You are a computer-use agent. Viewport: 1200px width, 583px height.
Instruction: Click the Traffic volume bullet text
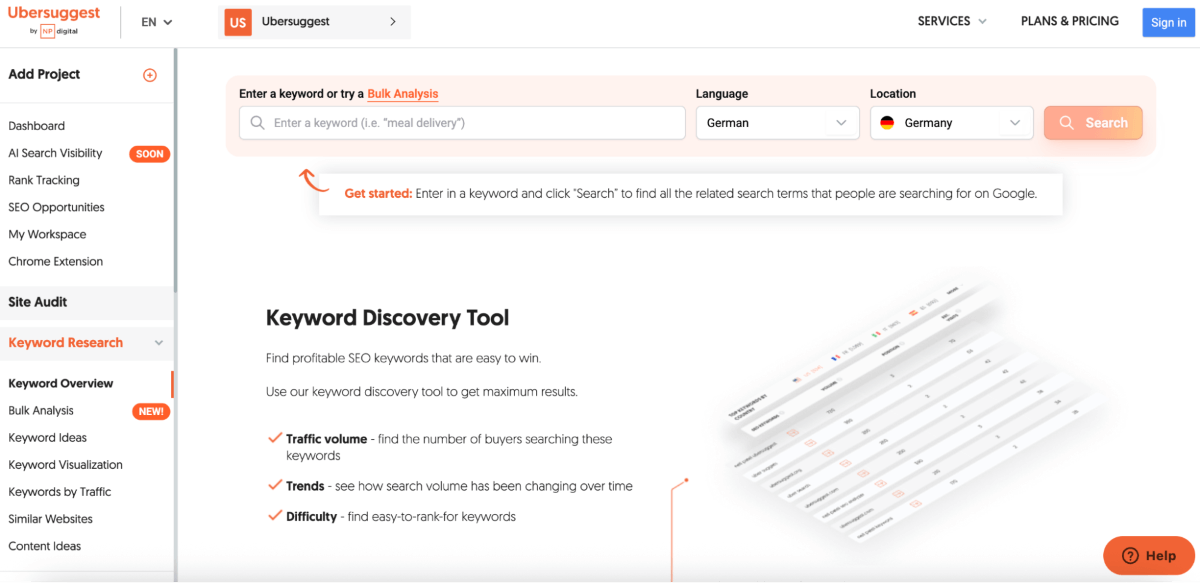[449, 447]
